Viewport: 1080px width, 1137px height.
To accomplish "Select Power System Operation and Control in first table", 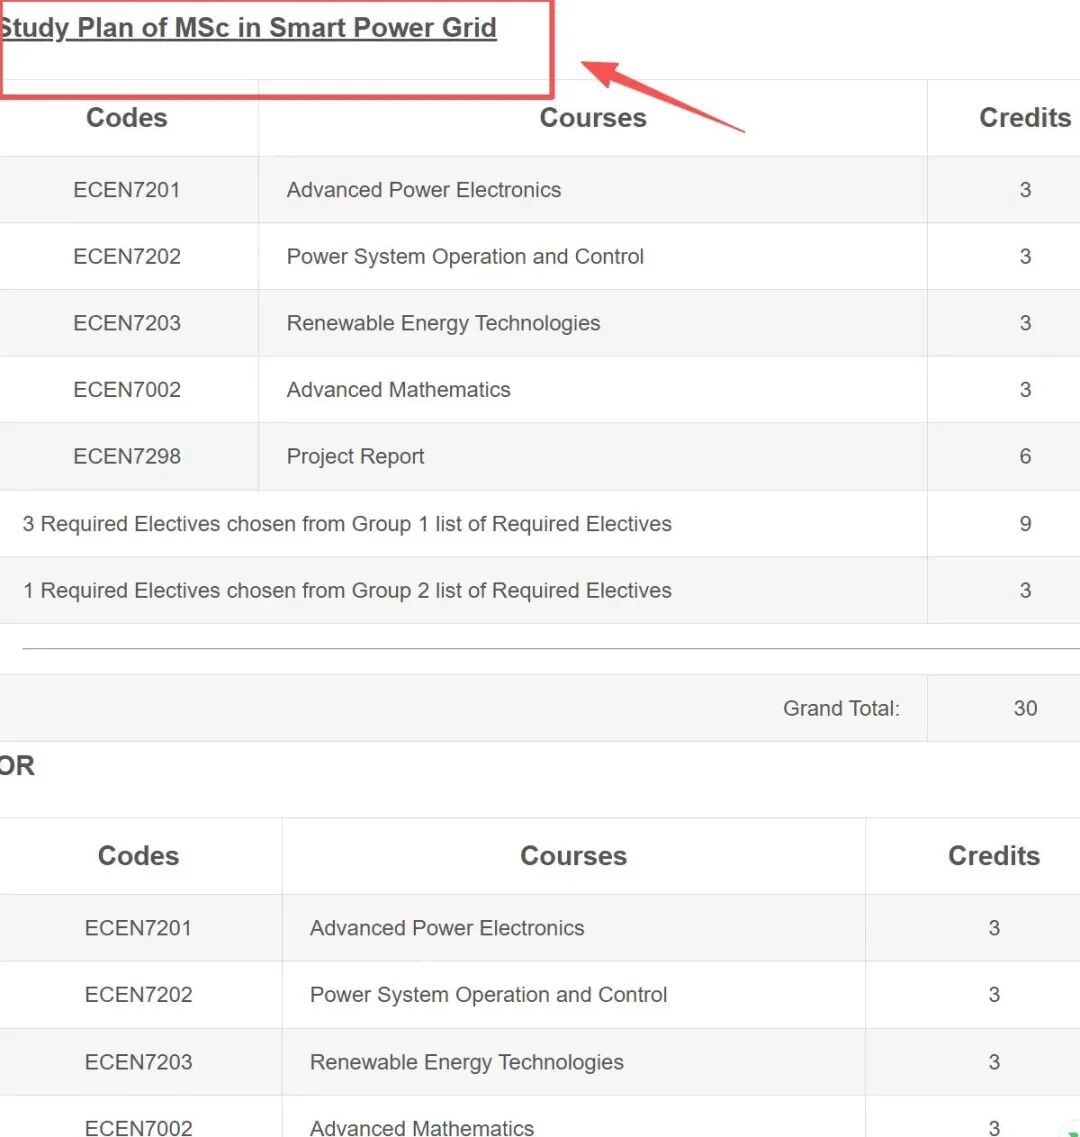I will coord(465,257).
